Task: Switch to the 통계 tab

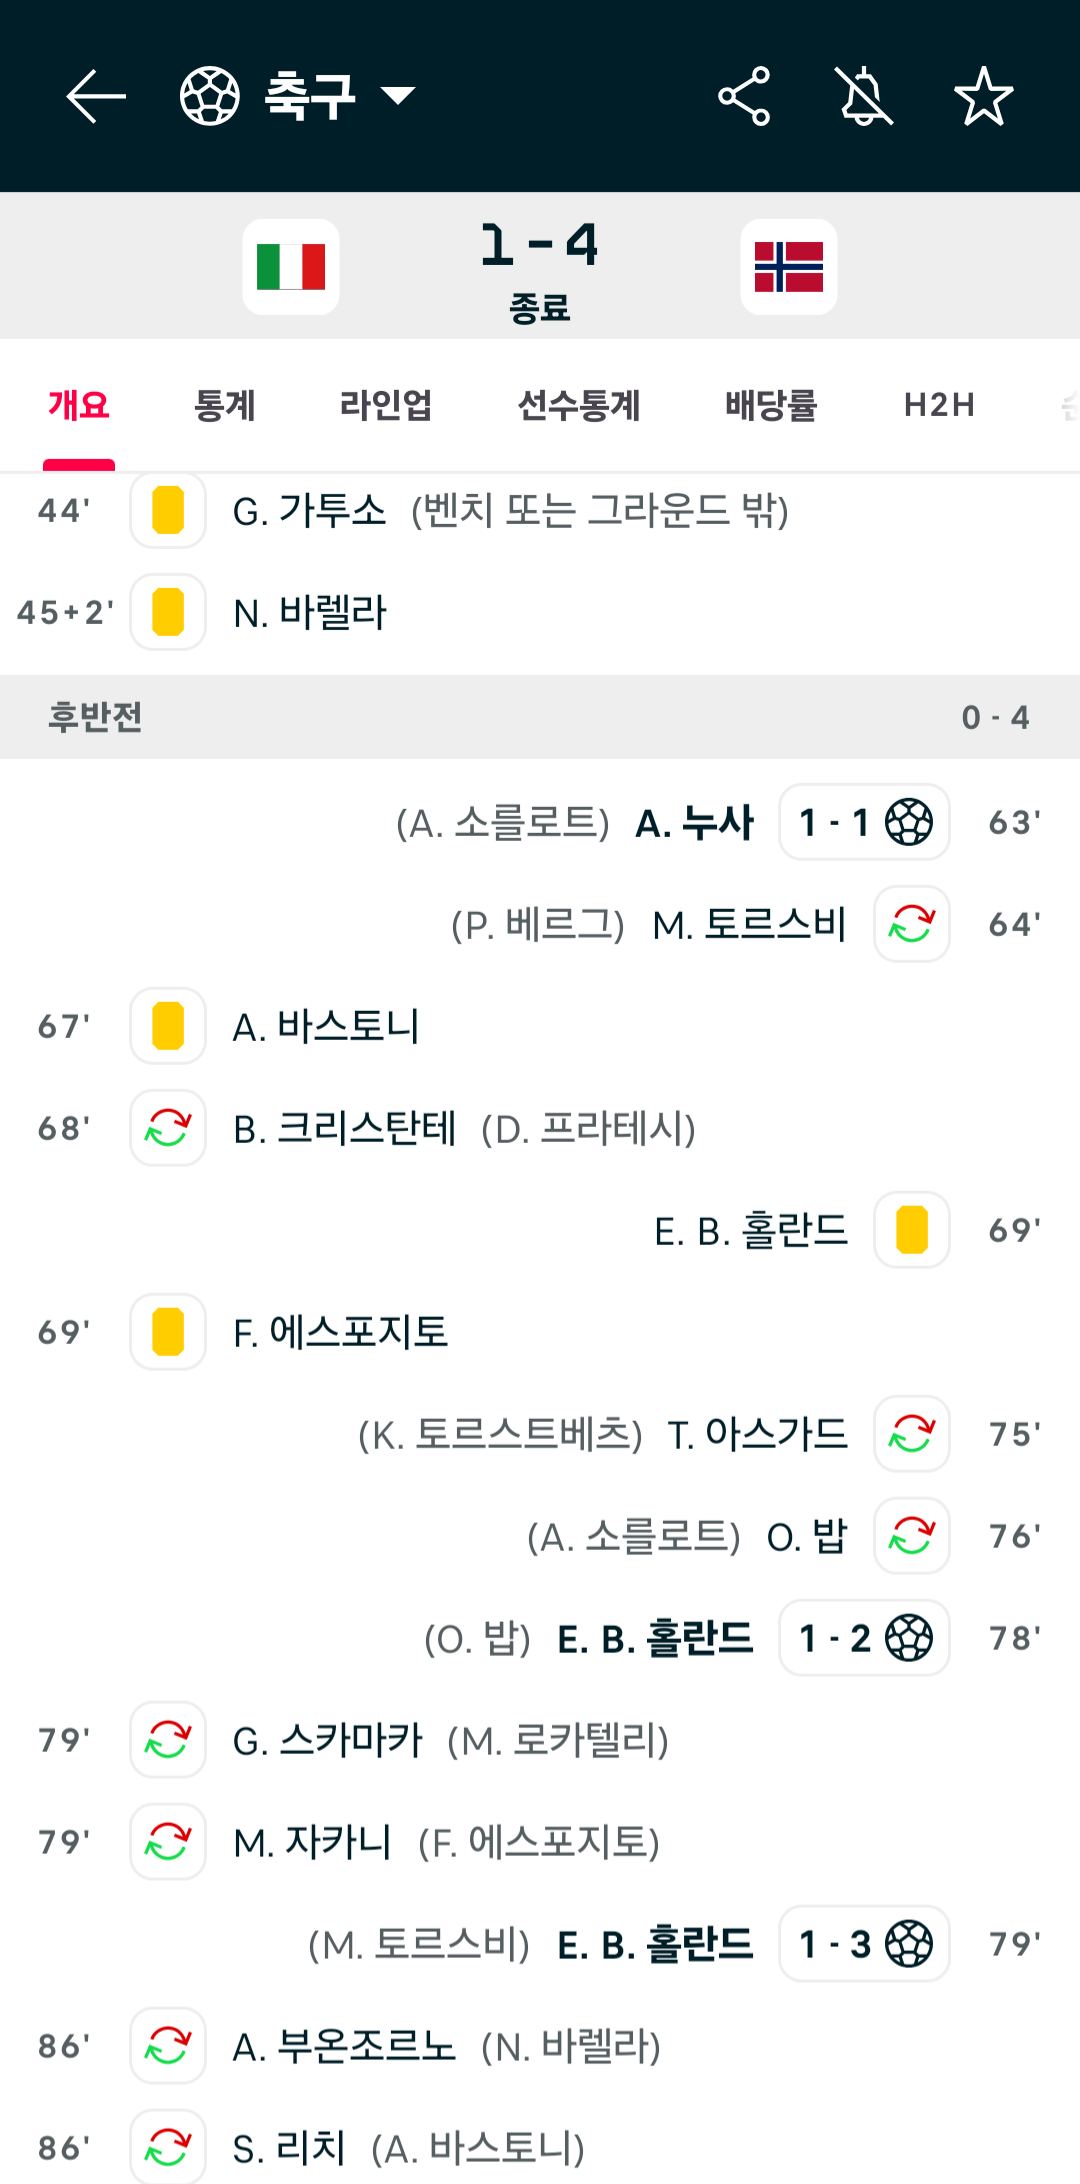Action: point(225,405)
